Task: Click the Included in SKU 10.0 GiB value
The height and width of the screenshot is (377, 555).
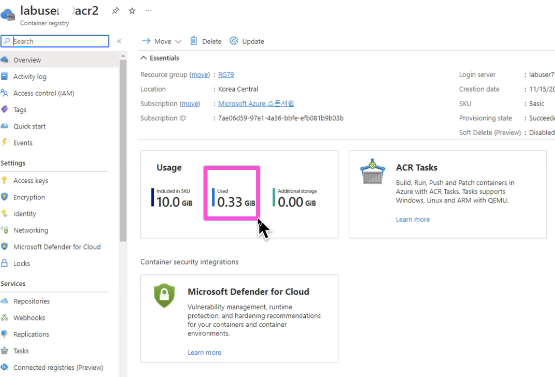Action: (174, 202)
